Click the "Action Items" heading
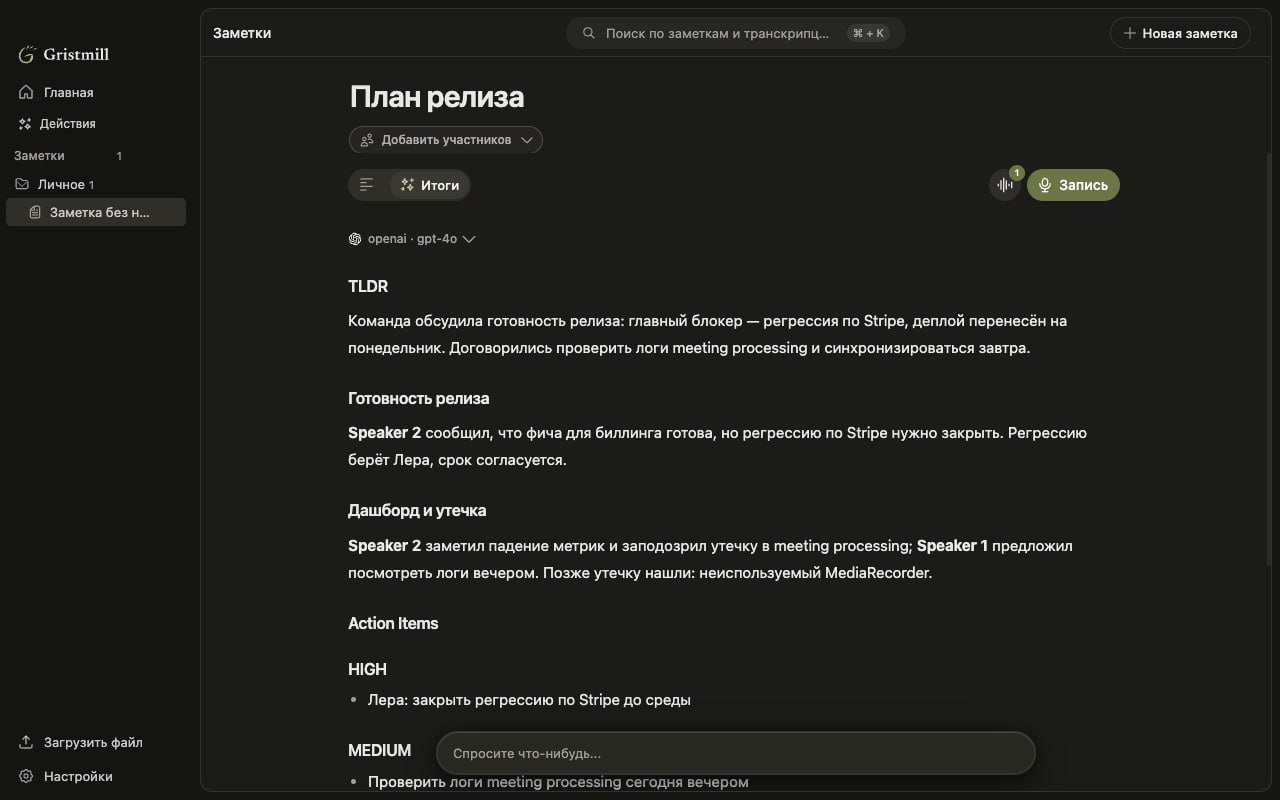Screen dimensions: 1280x800 point(393,623)
